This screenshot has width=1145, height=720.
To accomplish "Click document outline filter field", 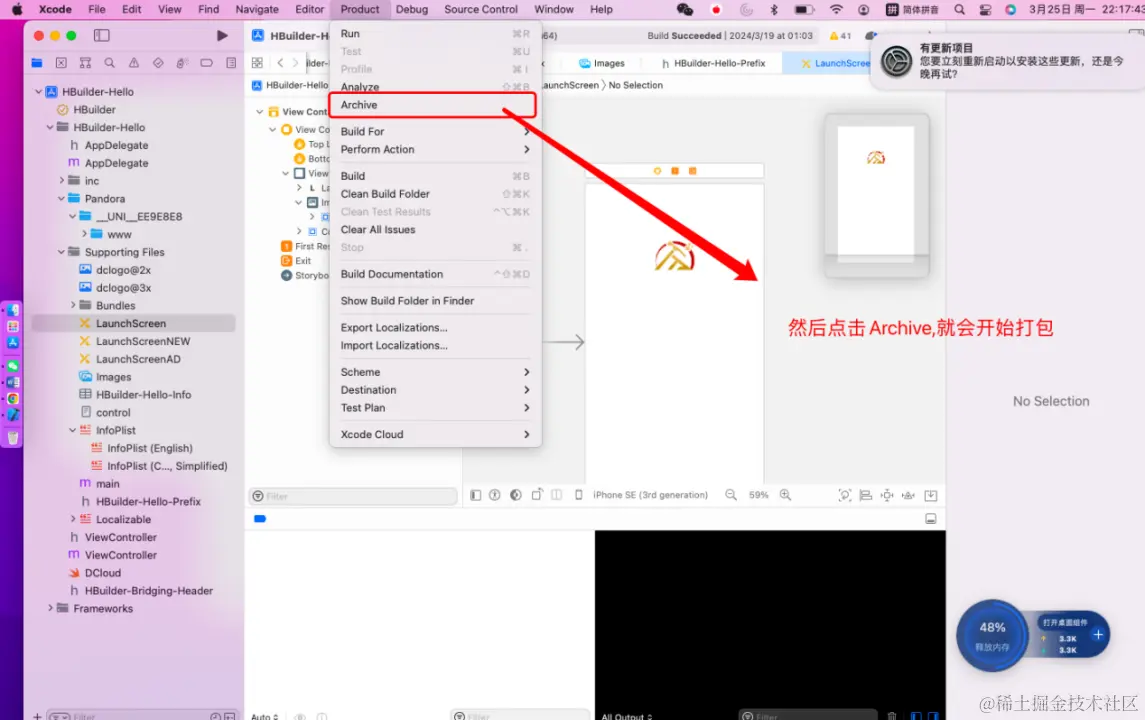I will 353,497.
